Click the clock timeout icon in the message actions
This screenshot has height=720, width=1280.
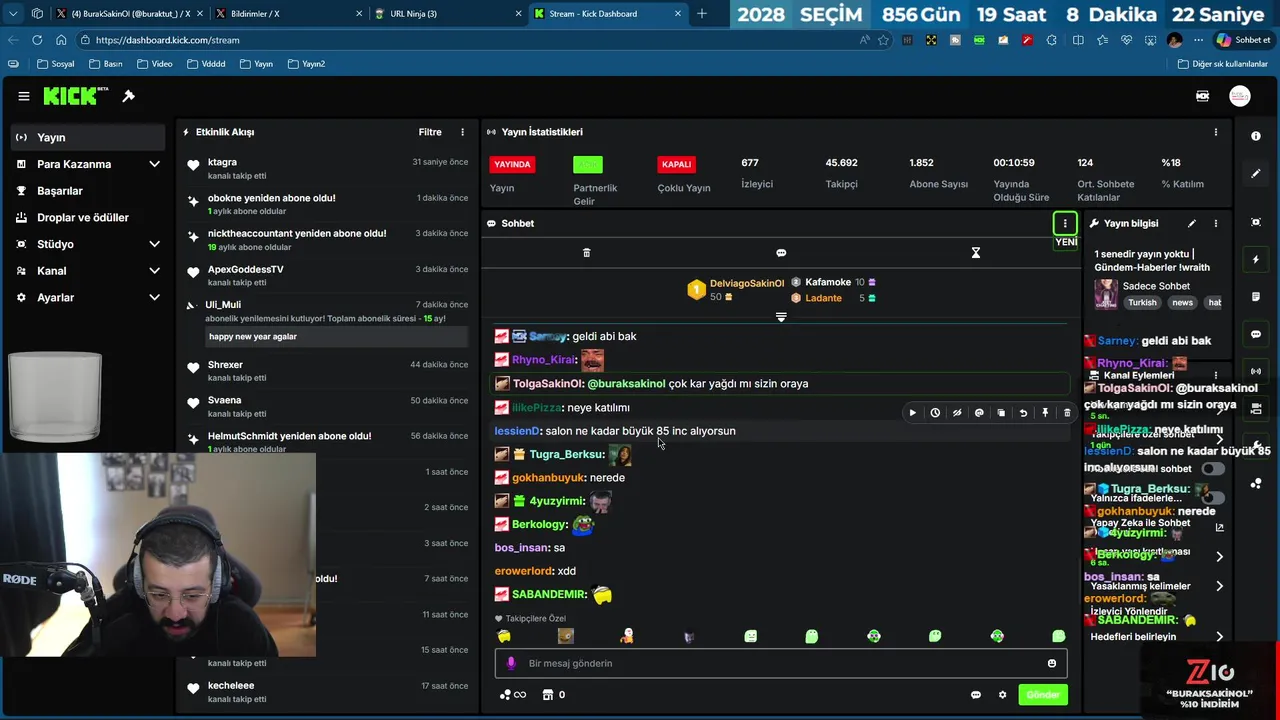pos(935,413)
